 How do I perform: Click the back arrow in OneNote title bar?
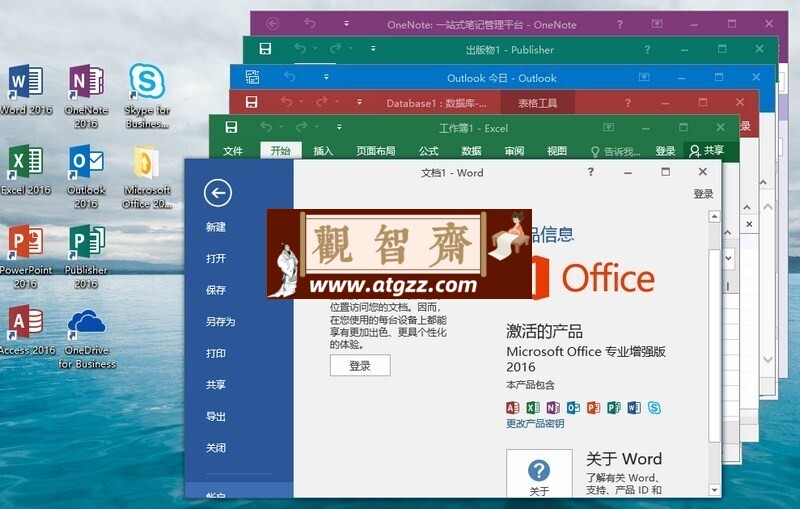tap(272, 24)
